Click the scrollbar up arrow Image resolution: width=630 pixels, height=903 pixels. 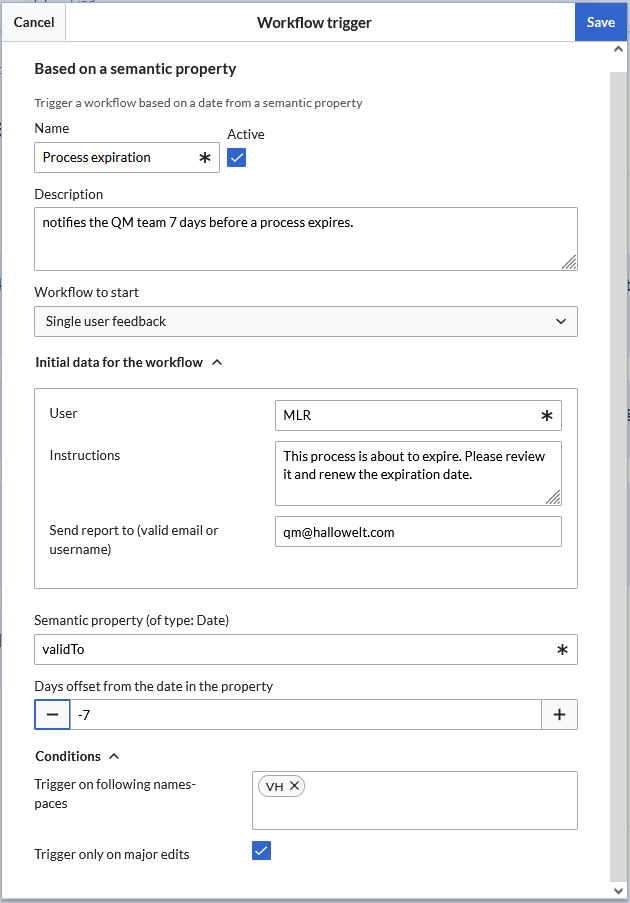pos(618,50)
